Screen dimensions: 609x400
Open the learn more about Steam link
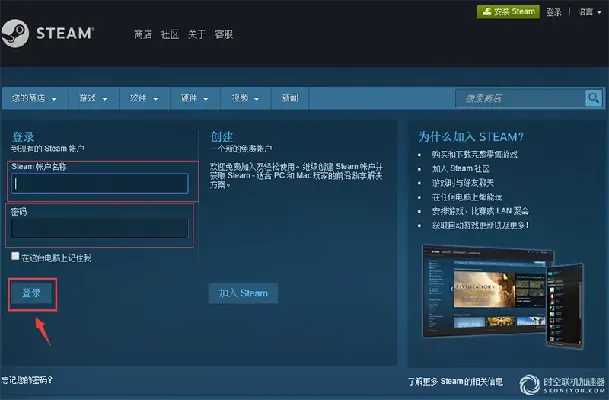pyautogui.click(x=456, y=382)
